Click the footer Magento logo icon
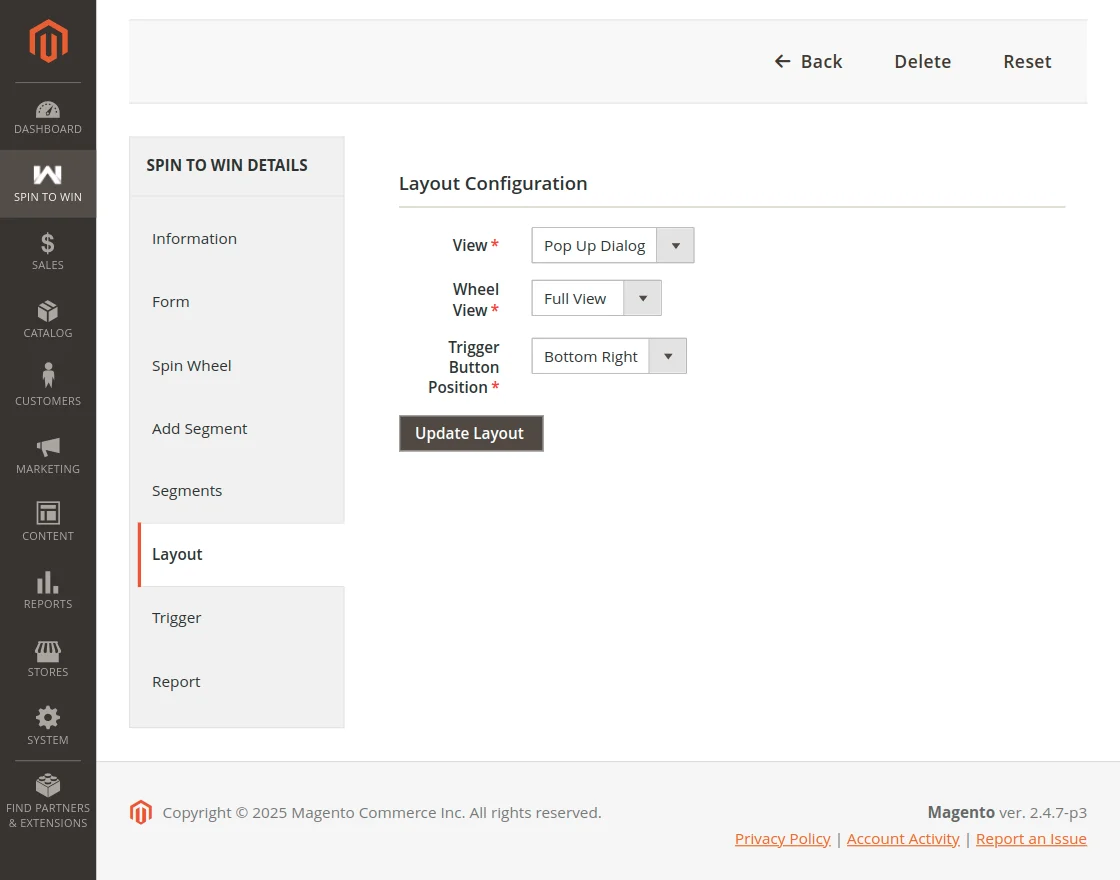Image resolution: width=1120 pixels, height=880 pixels. coord(141,812)
